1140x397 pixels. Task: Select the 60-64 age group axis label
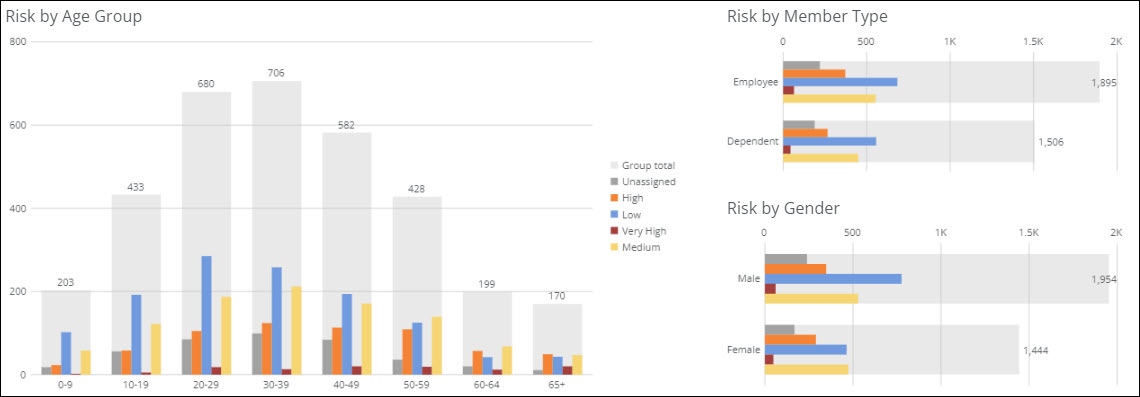point(487,385)
